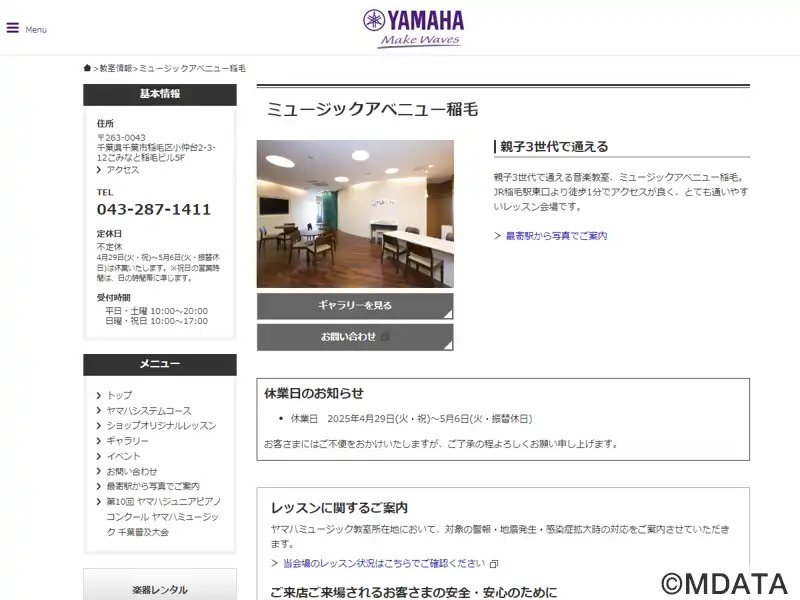Screen dimensions: 800x600
Task: Open the hamburger Menu icon
Action: click(13, 28)
